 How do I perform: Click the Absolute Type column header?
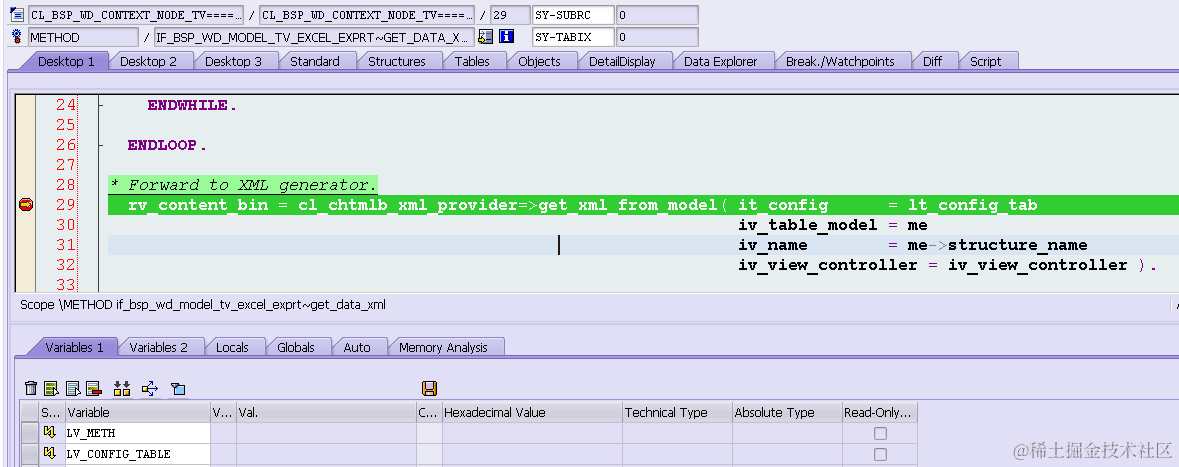click(787, 412)
